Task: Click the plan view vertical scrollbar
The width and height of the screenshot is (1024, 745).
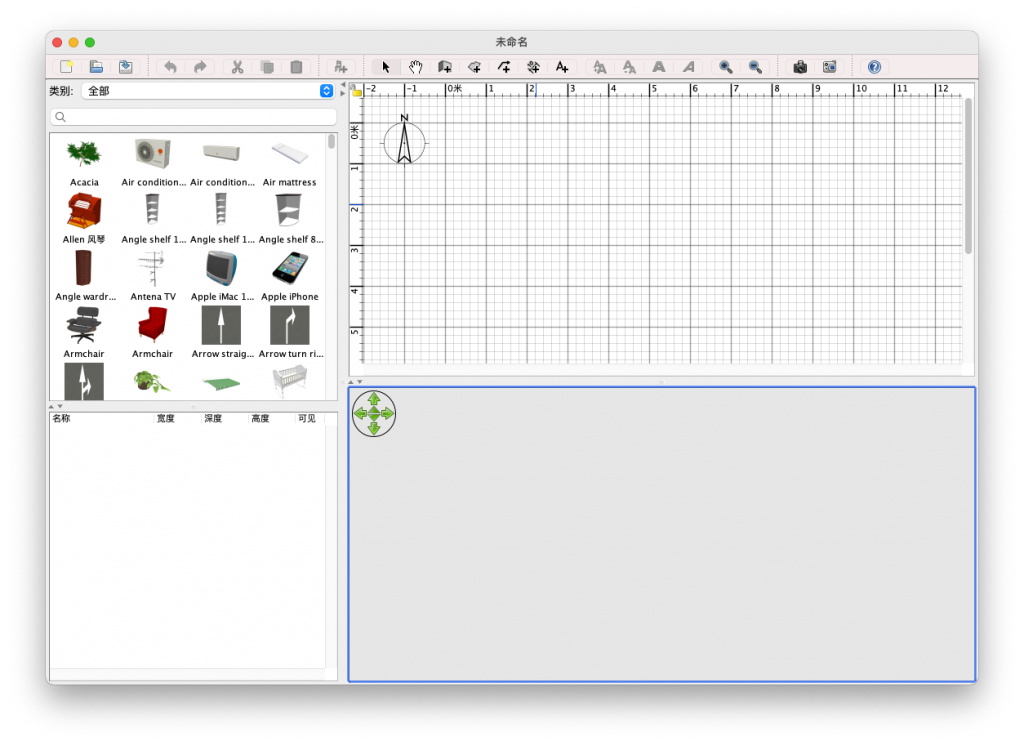Action: point(968,175)
